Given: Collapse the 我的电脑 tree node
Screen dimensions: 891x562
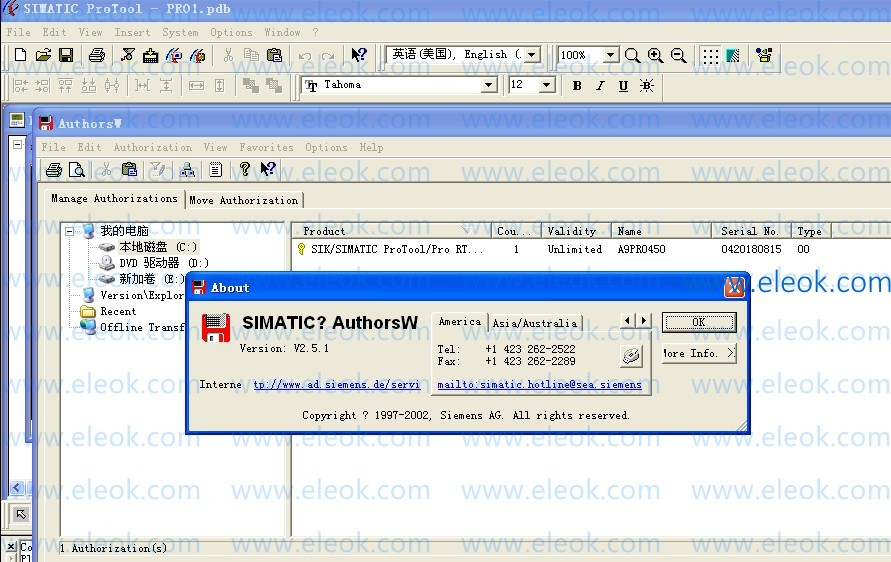Looking at the screenshot, I should click(x=69, y=231).
